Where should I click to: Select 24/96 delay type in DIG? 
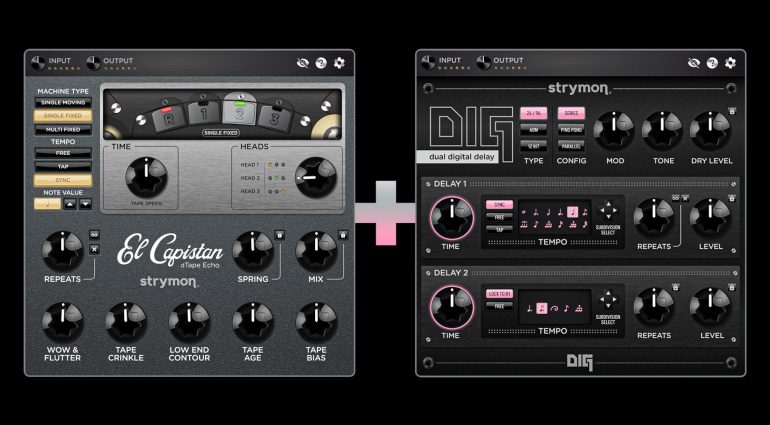pos(534,113)
